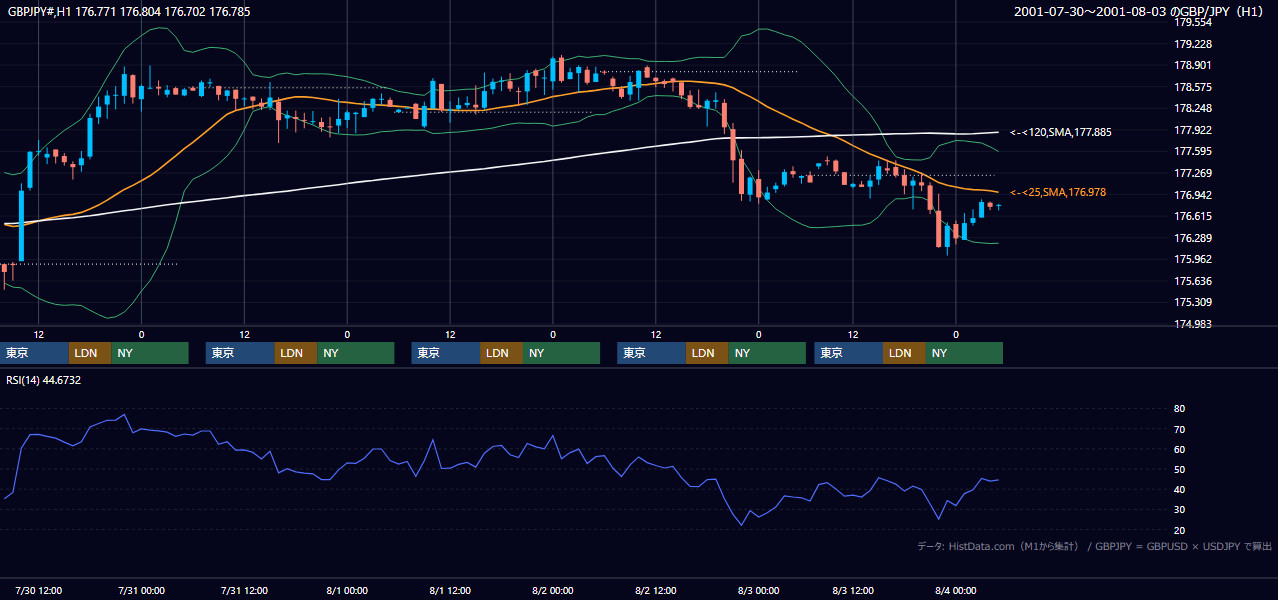Click price axis label 178.575
The width and height of the screenshot is (1278, 600).
point(1192,87)
